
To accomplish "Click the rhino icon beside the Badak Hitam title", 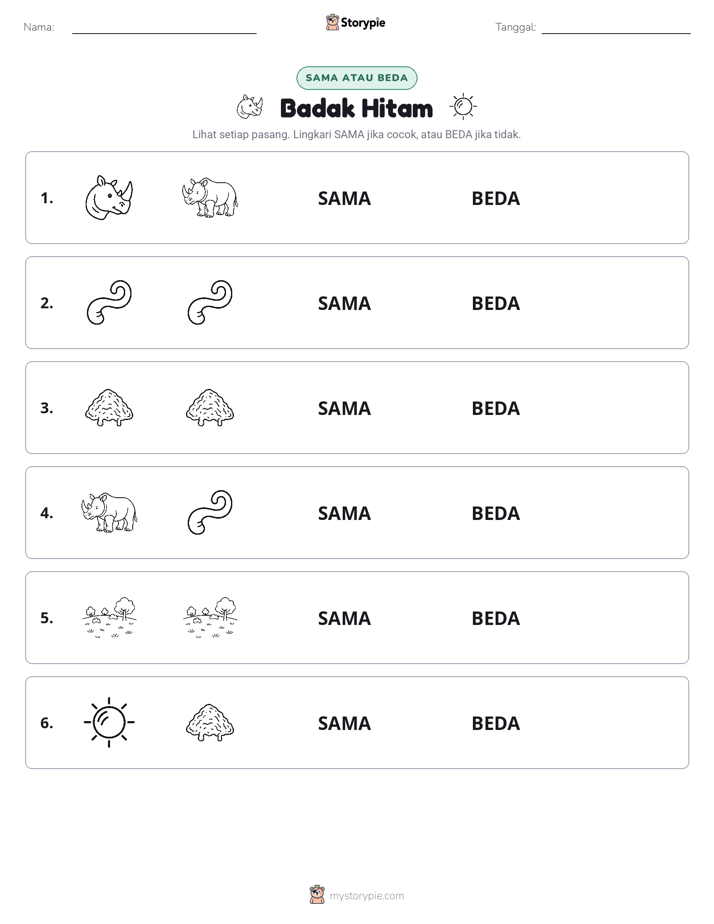I will point(250,107).
